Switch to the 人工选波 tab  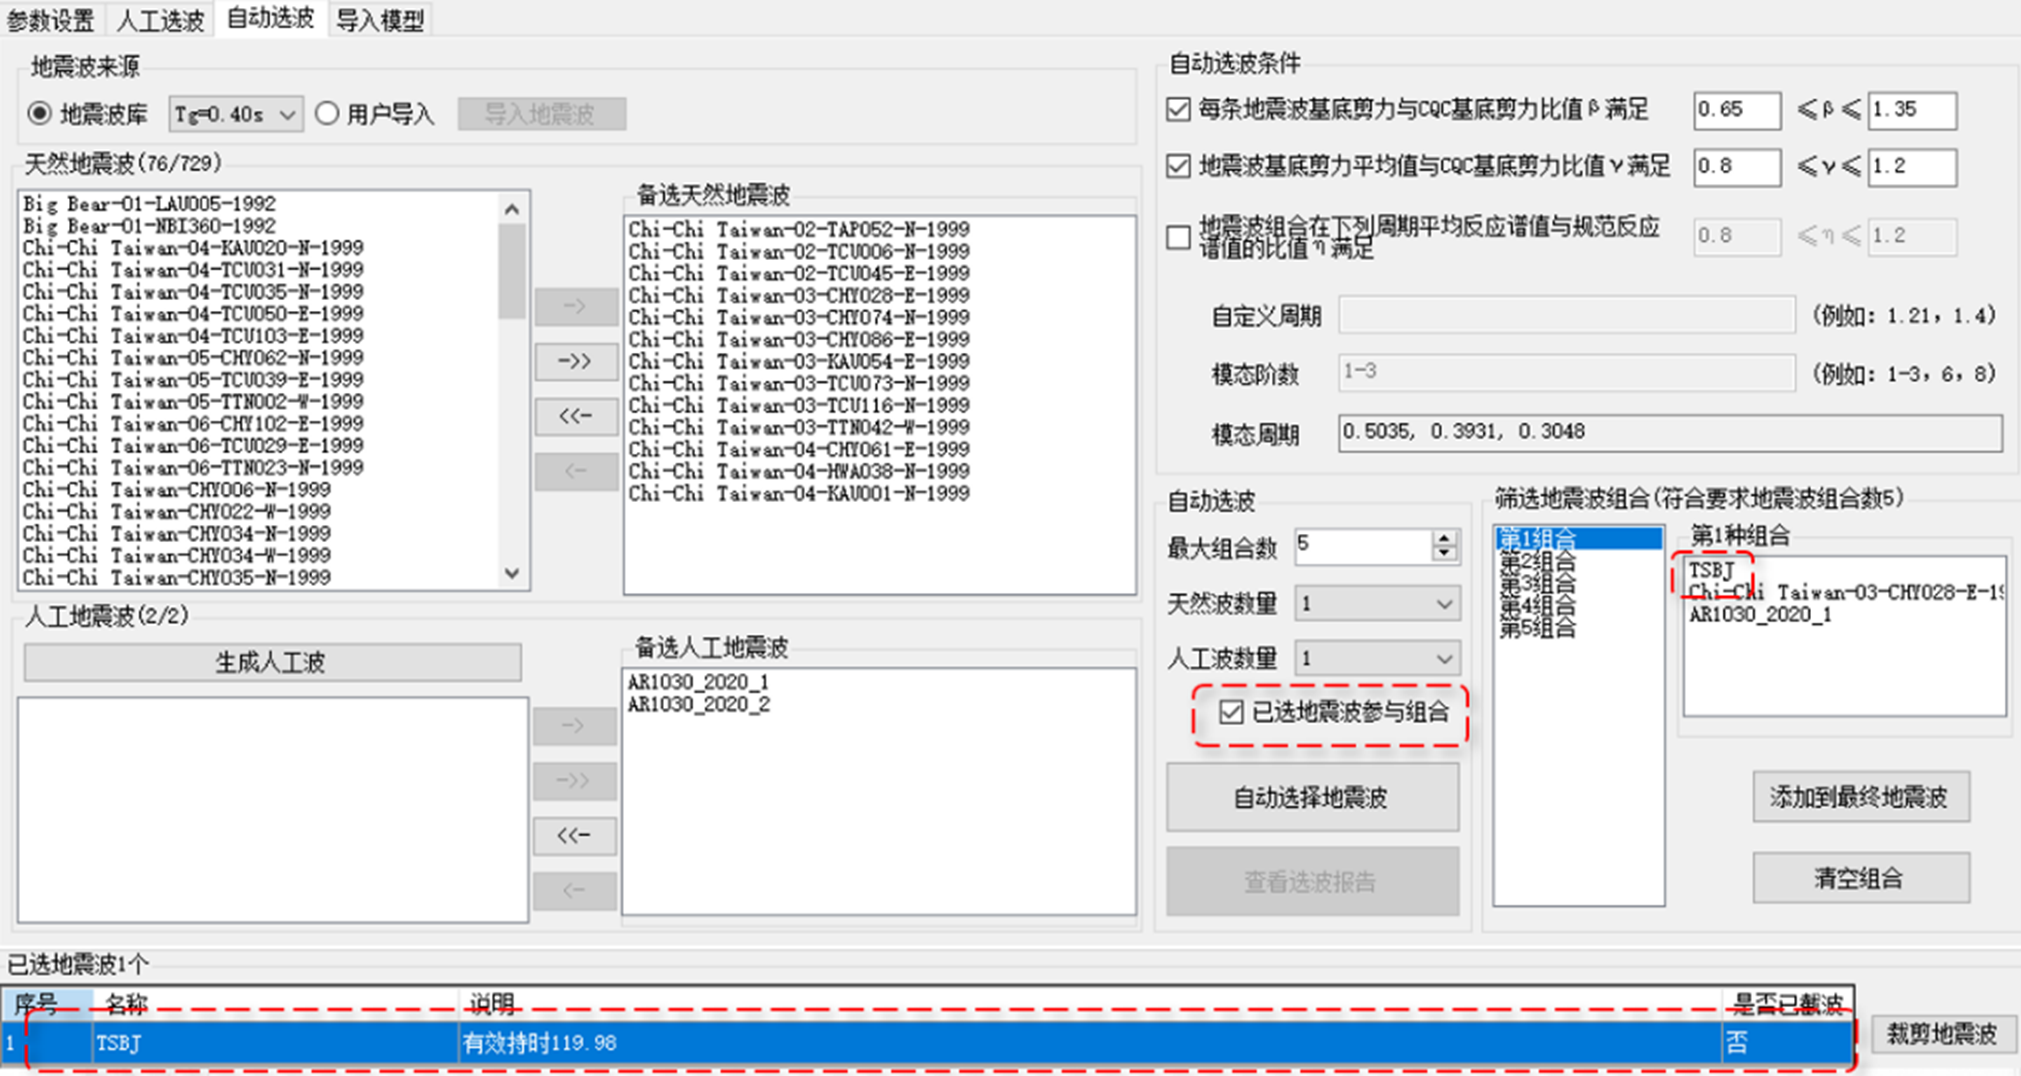tap(160, 20)
